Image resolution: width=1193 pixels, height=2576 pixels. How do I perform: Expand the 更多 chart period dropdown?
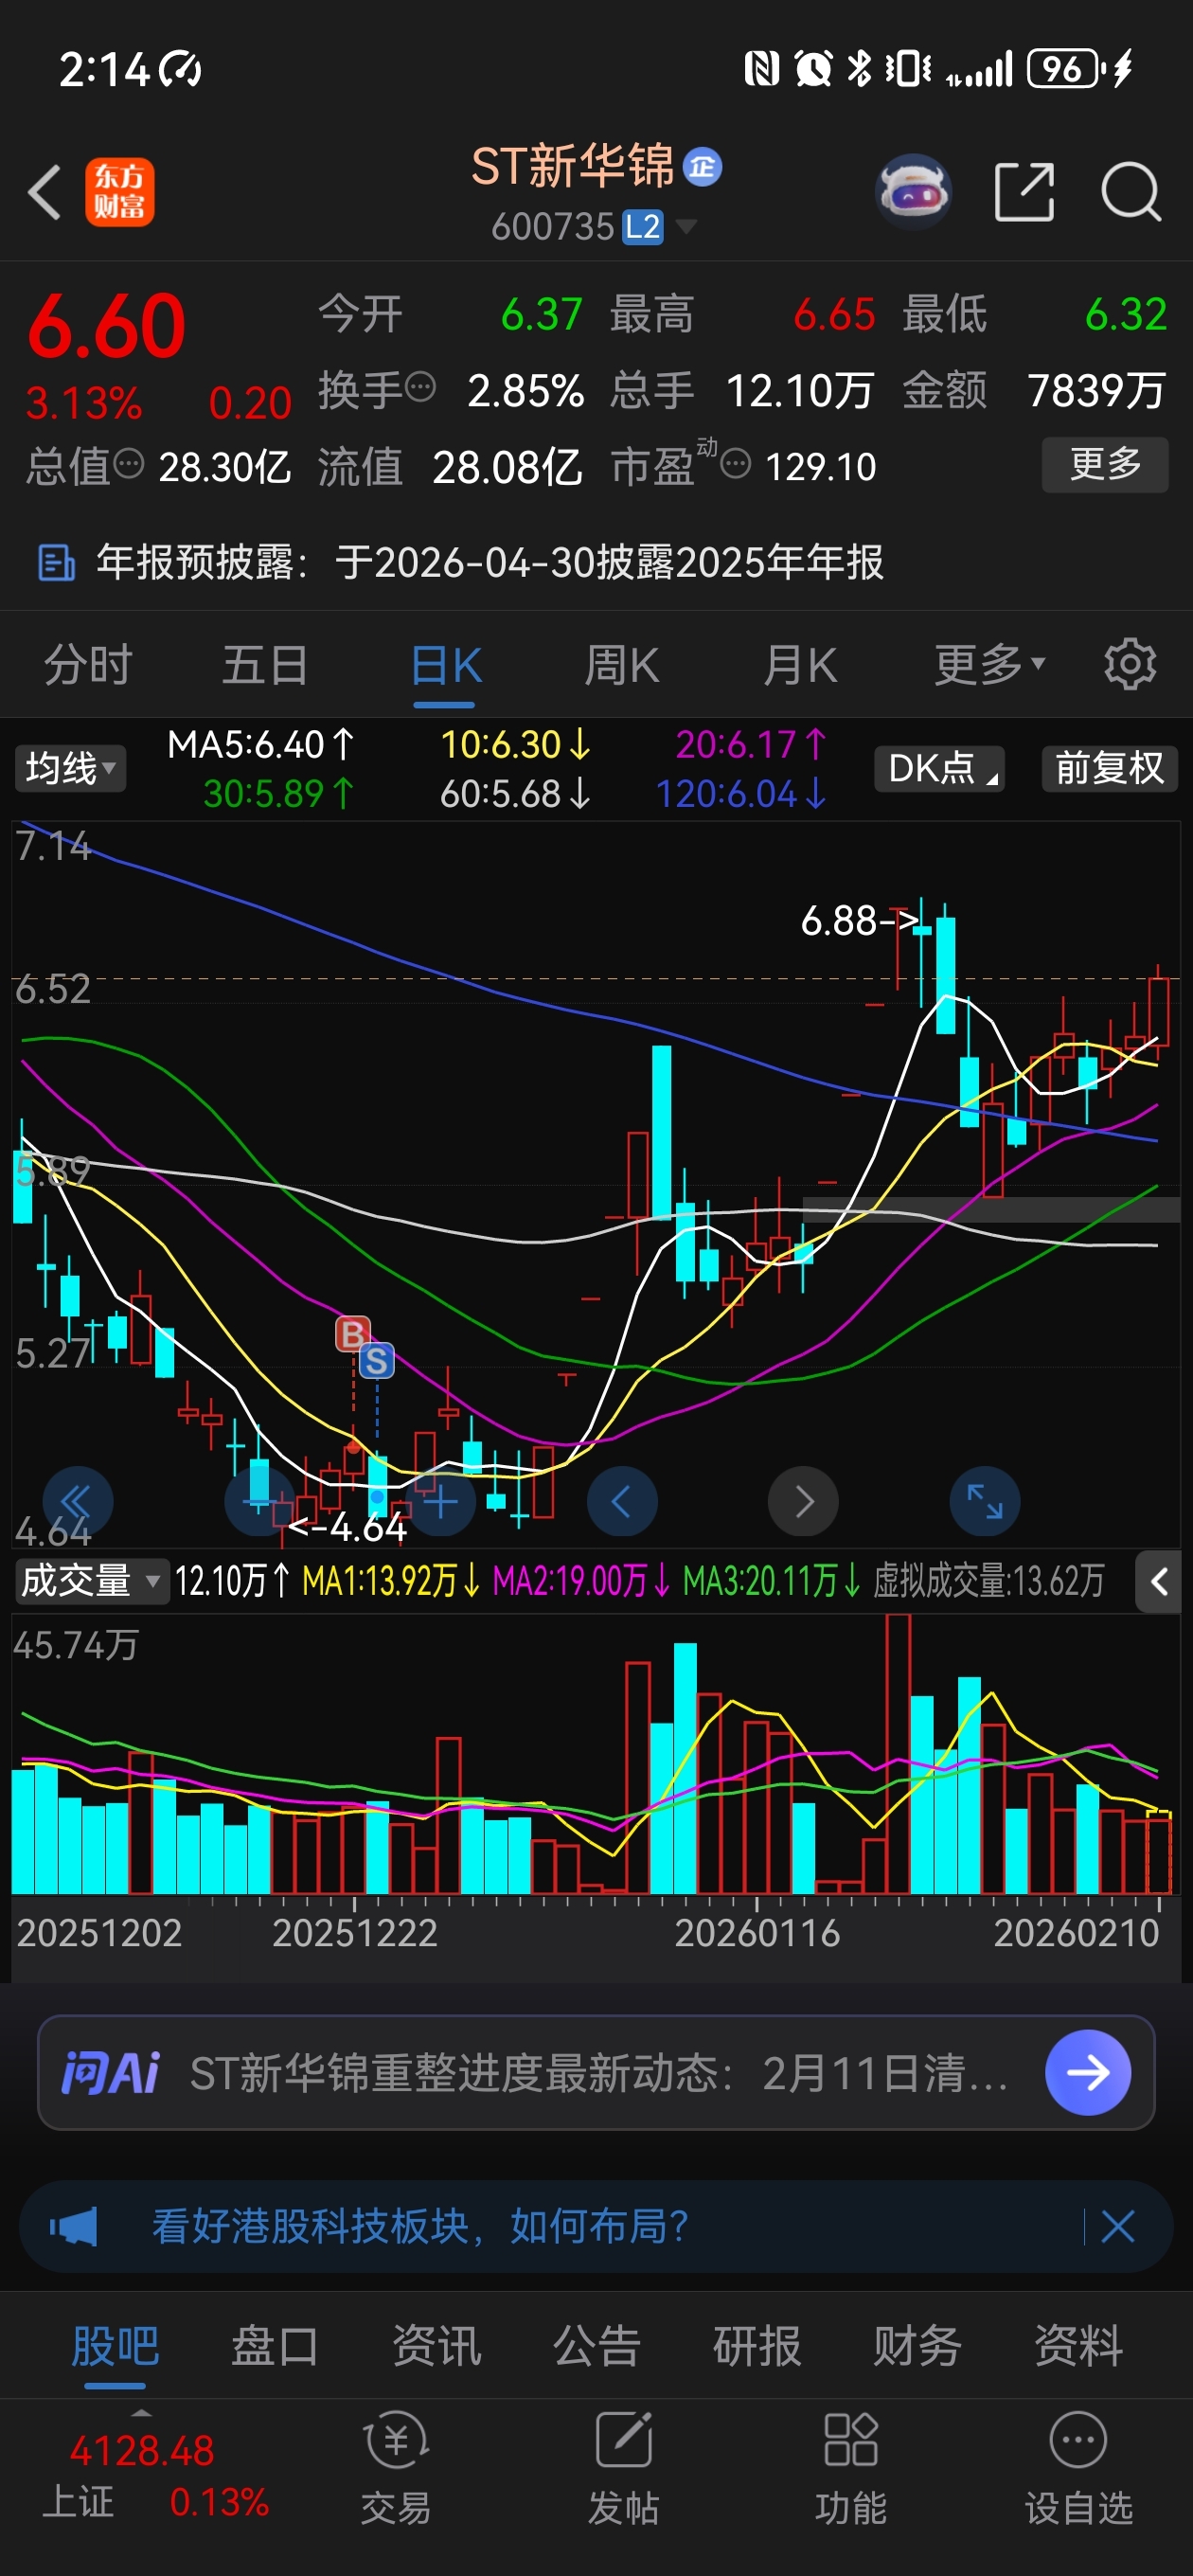coord(990,664)
